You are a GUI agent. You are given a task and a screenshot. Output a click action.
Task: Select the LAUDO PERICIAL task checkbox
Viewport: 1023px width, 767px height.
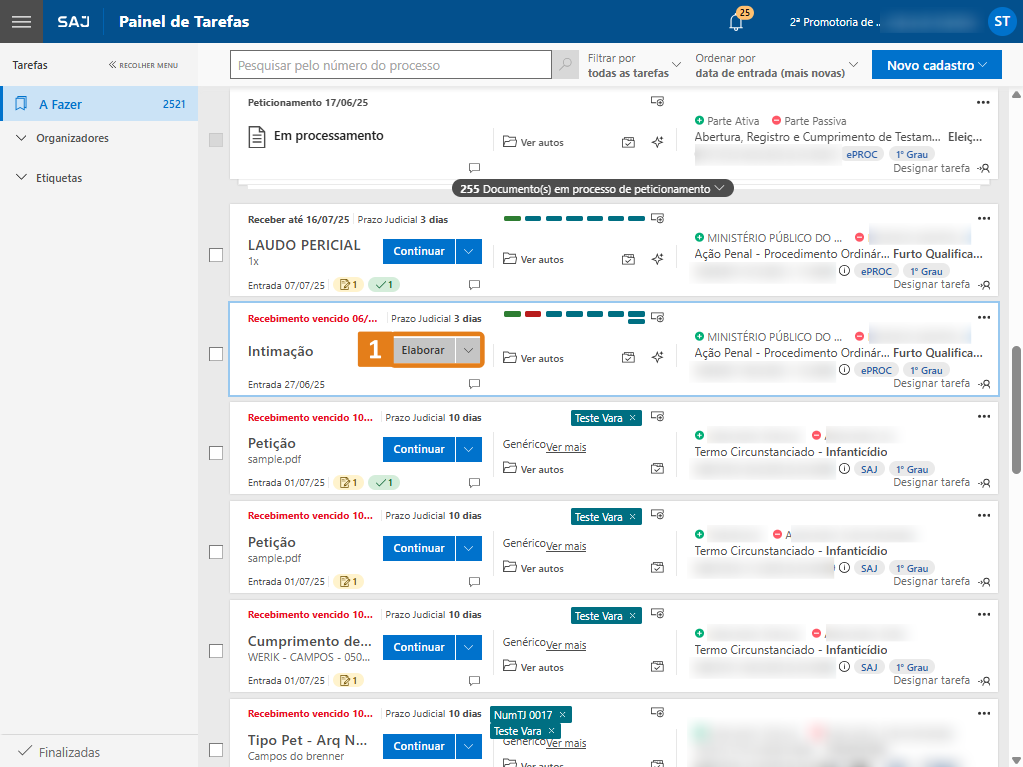(x=216, y=255)
